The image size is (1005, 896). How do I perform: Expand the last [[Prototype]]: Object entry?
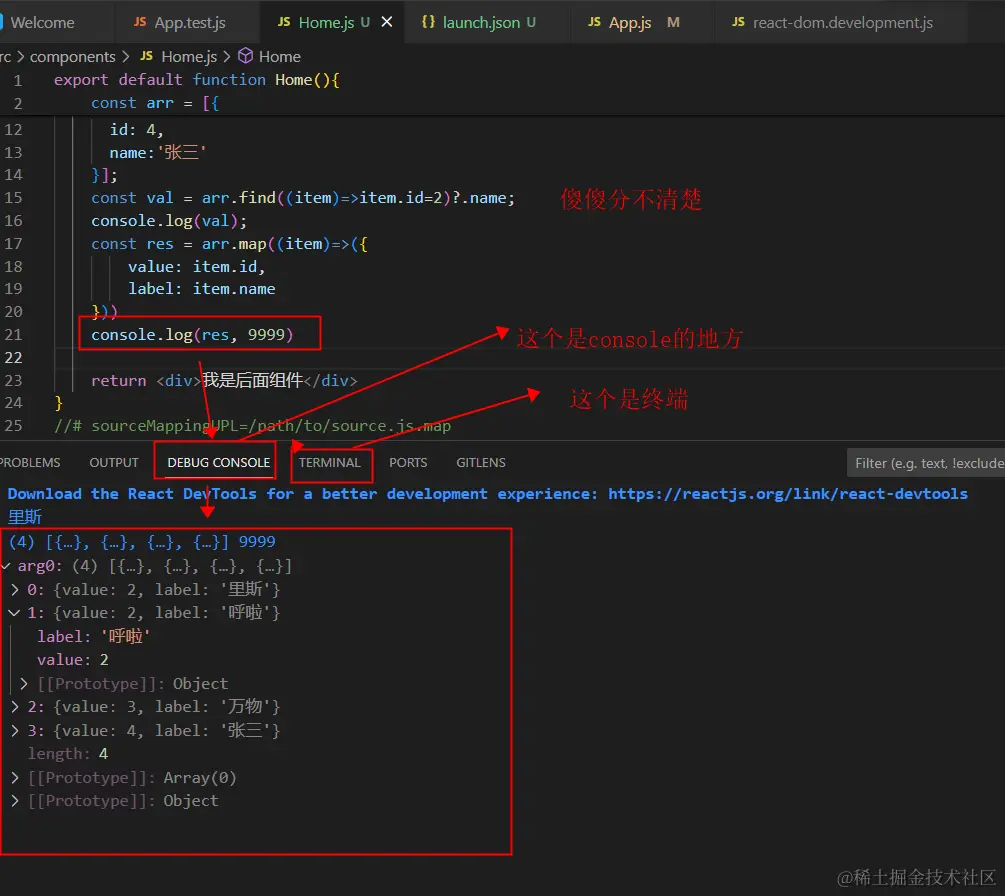pos(15,801)
